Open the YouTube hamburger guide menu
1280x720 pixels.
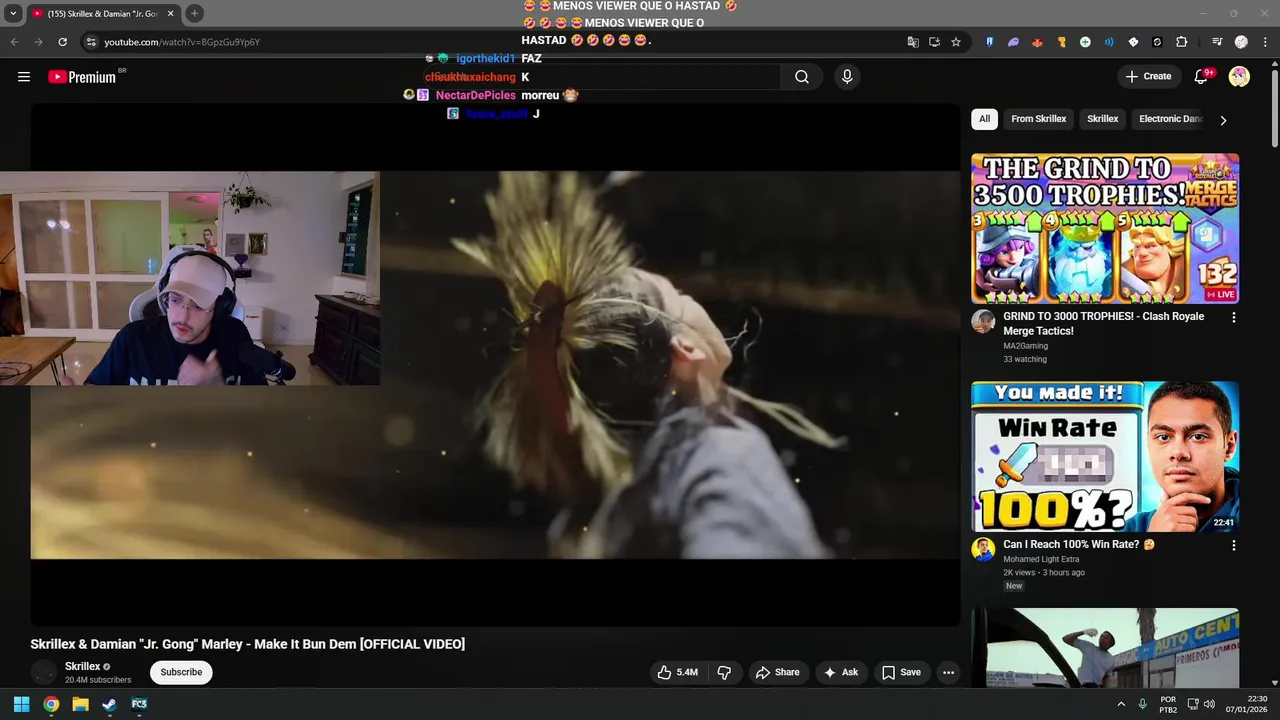[x=24, y=77]
